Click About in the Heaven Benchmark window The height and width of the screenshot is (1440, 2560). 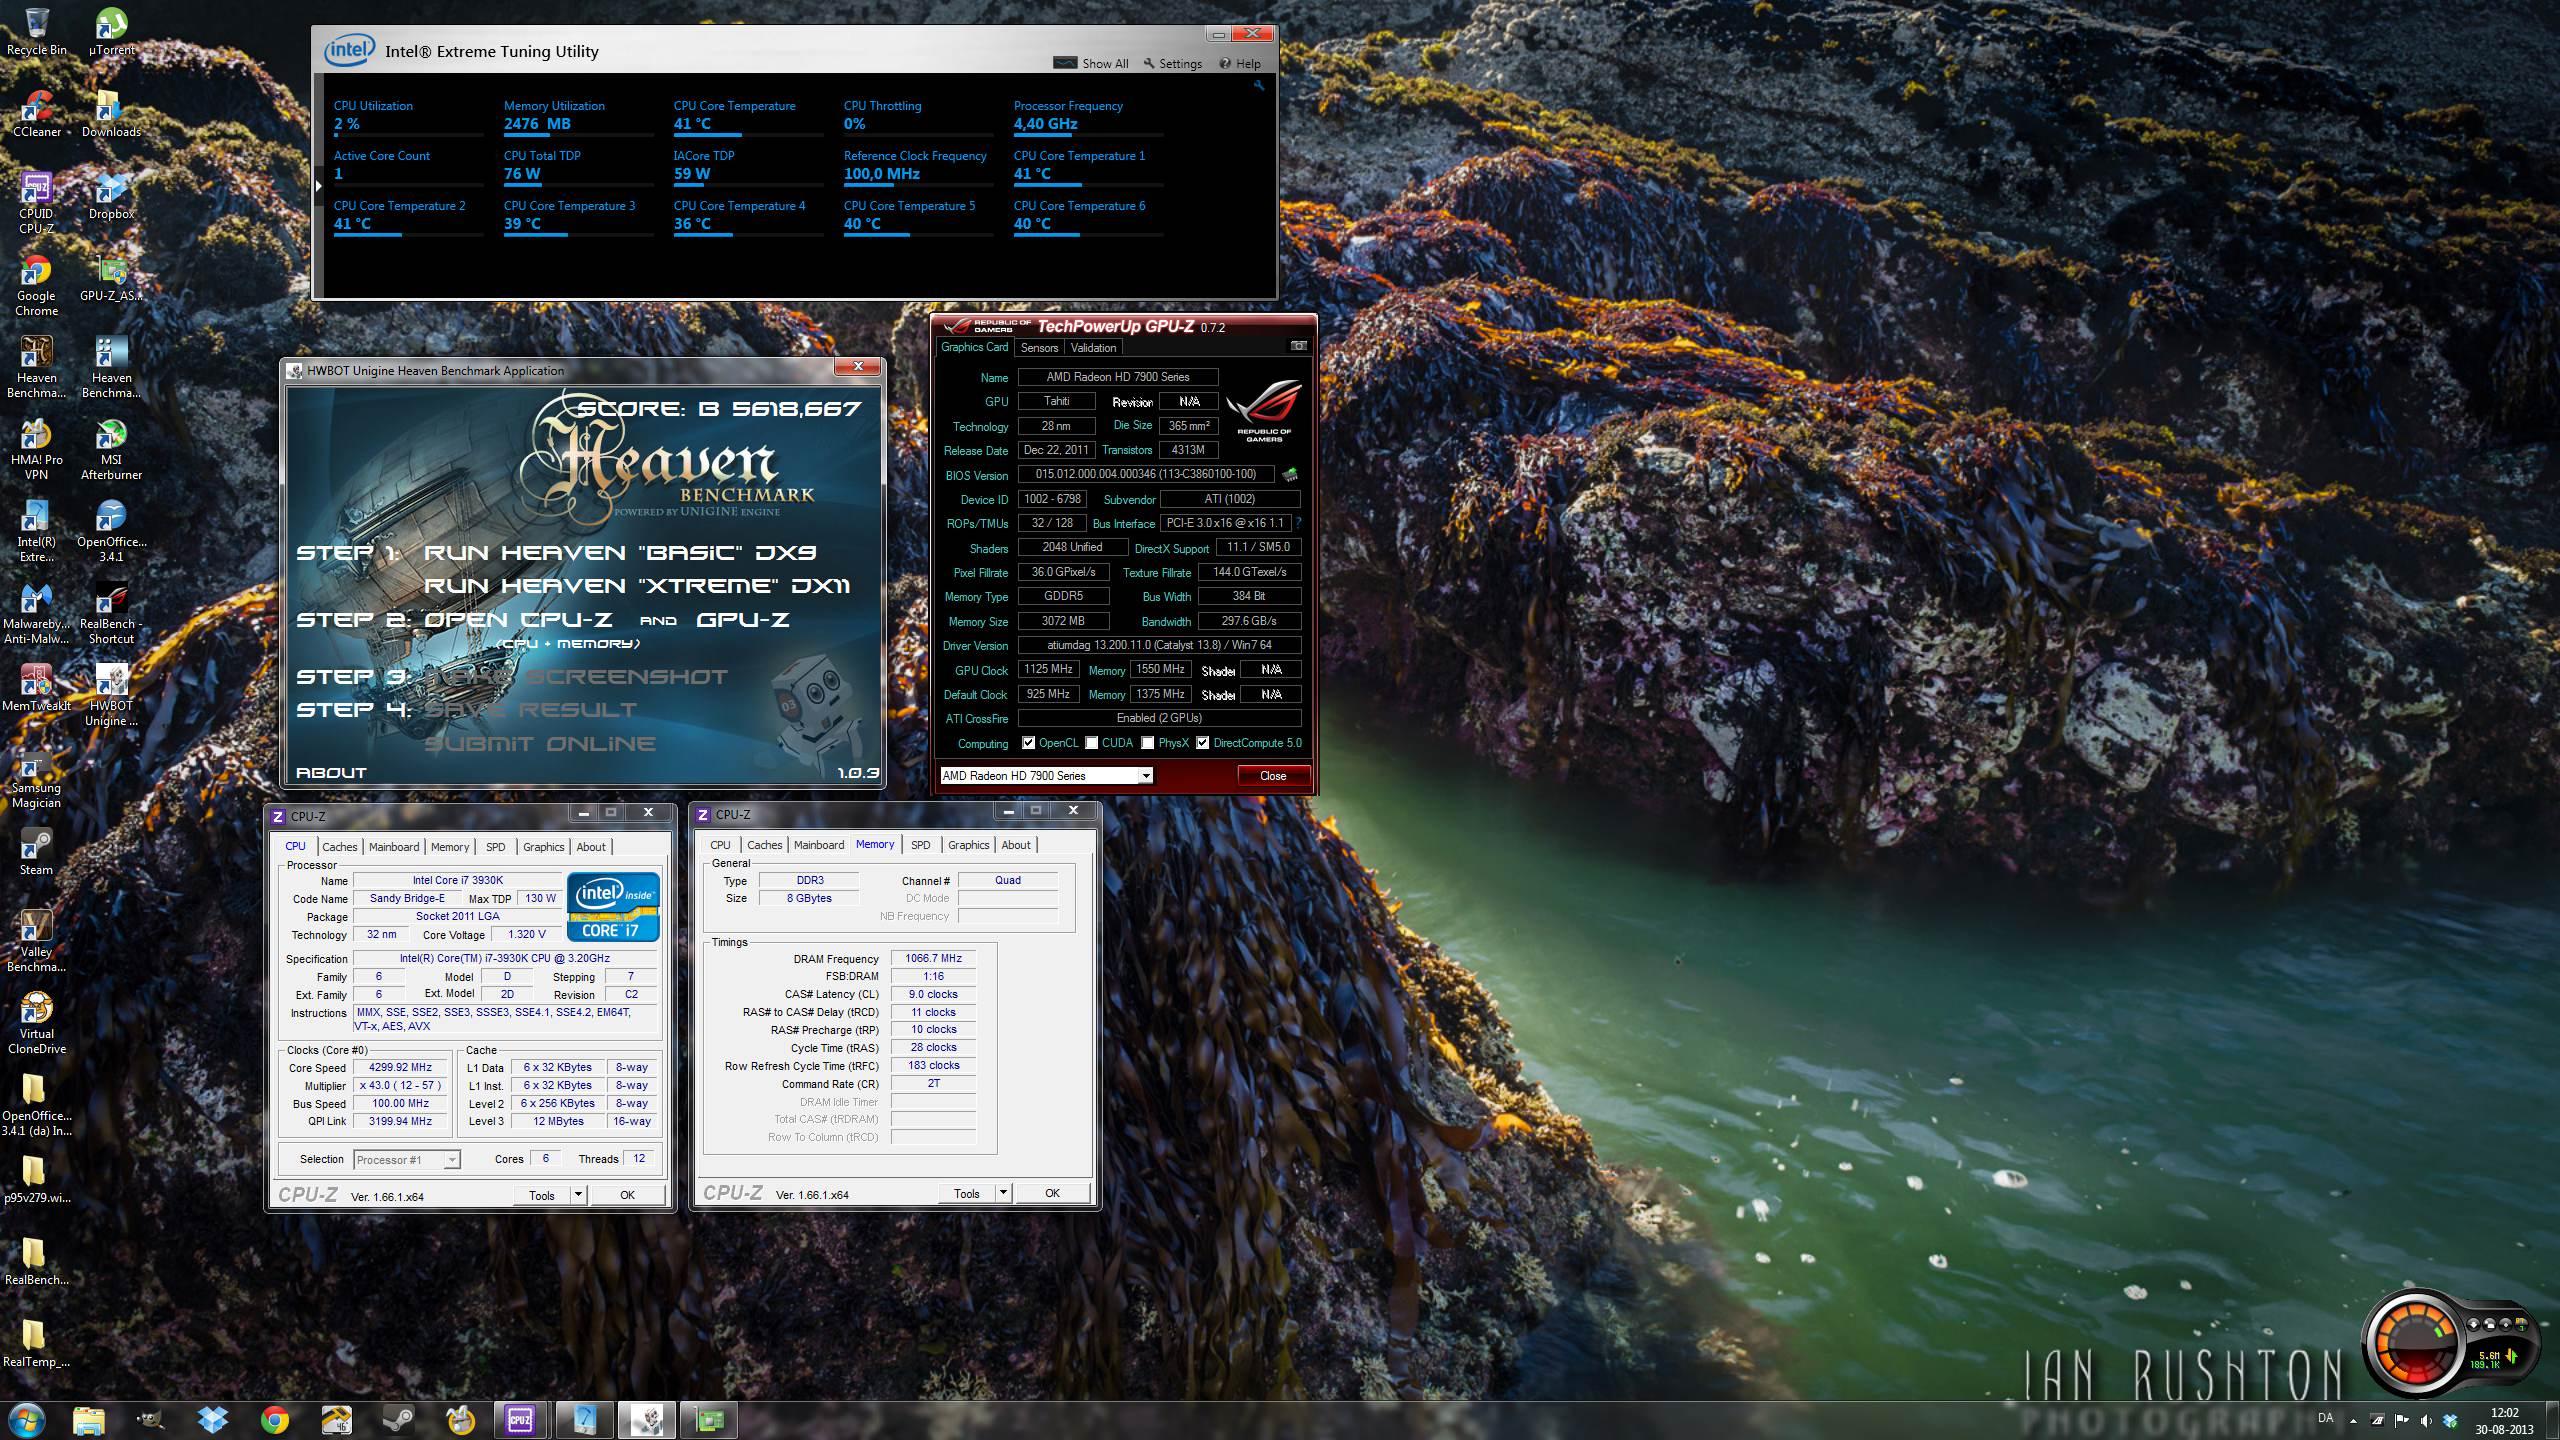pos(331,772)
